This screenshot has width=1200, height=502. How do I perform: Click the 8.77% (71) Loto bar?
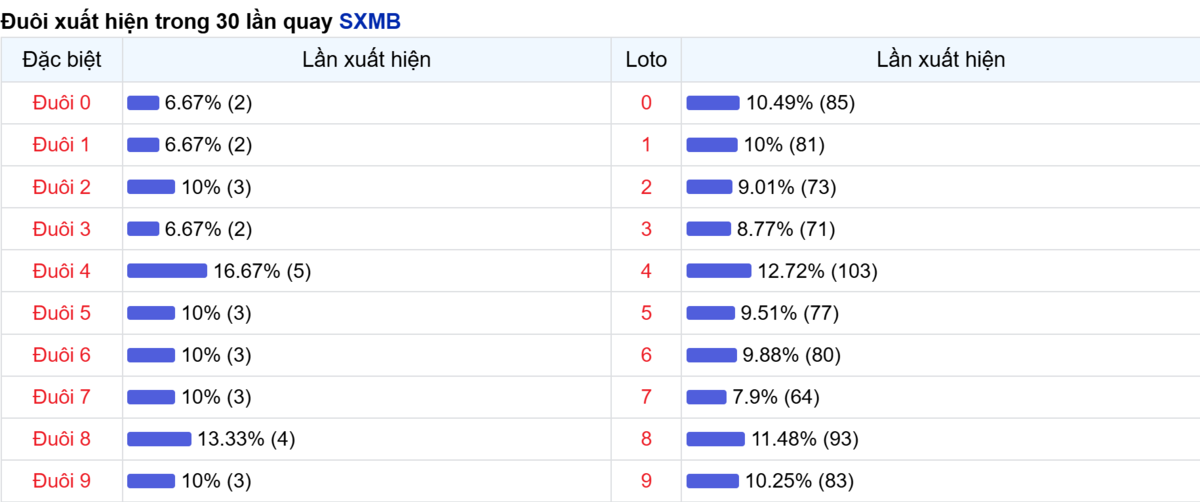click(709, 229)
